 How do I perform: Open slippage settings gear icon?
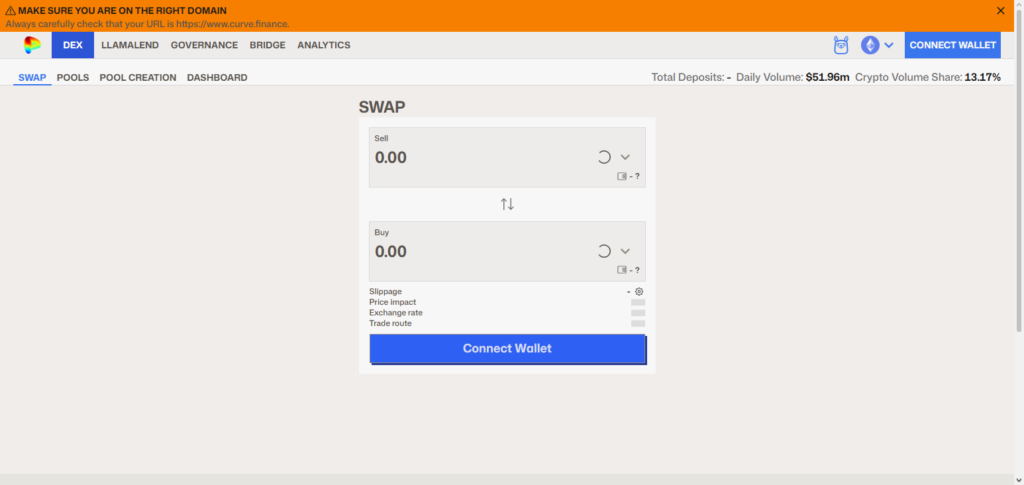click(639, 292)
